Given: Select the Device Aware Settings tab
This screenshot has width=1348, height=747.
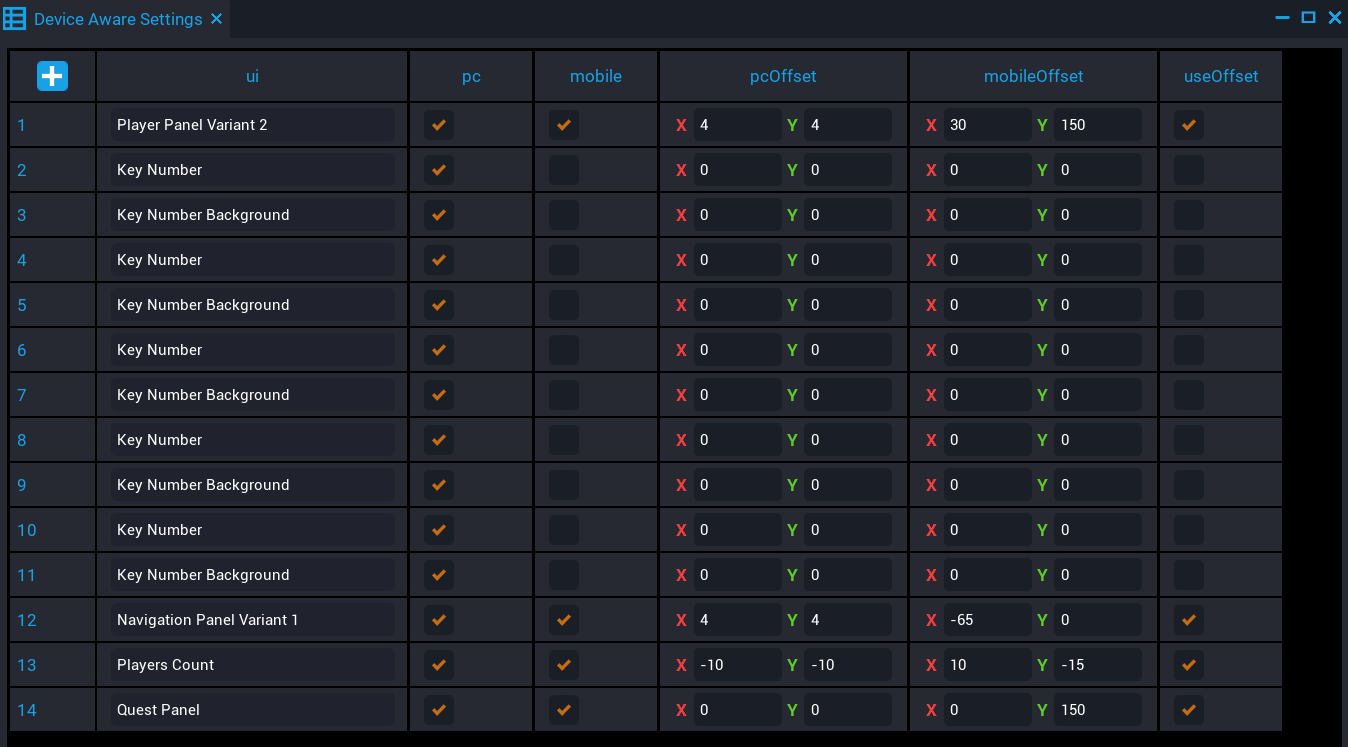Looking at the screenshot, I should tap(118, 19).
